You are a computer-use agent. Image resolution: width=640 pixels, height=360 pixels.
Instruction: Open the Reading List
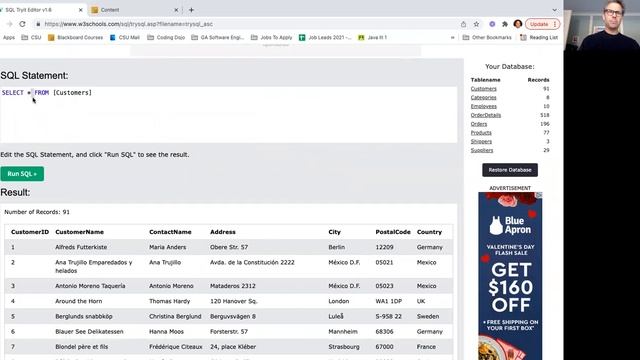(x=539, y=38)
